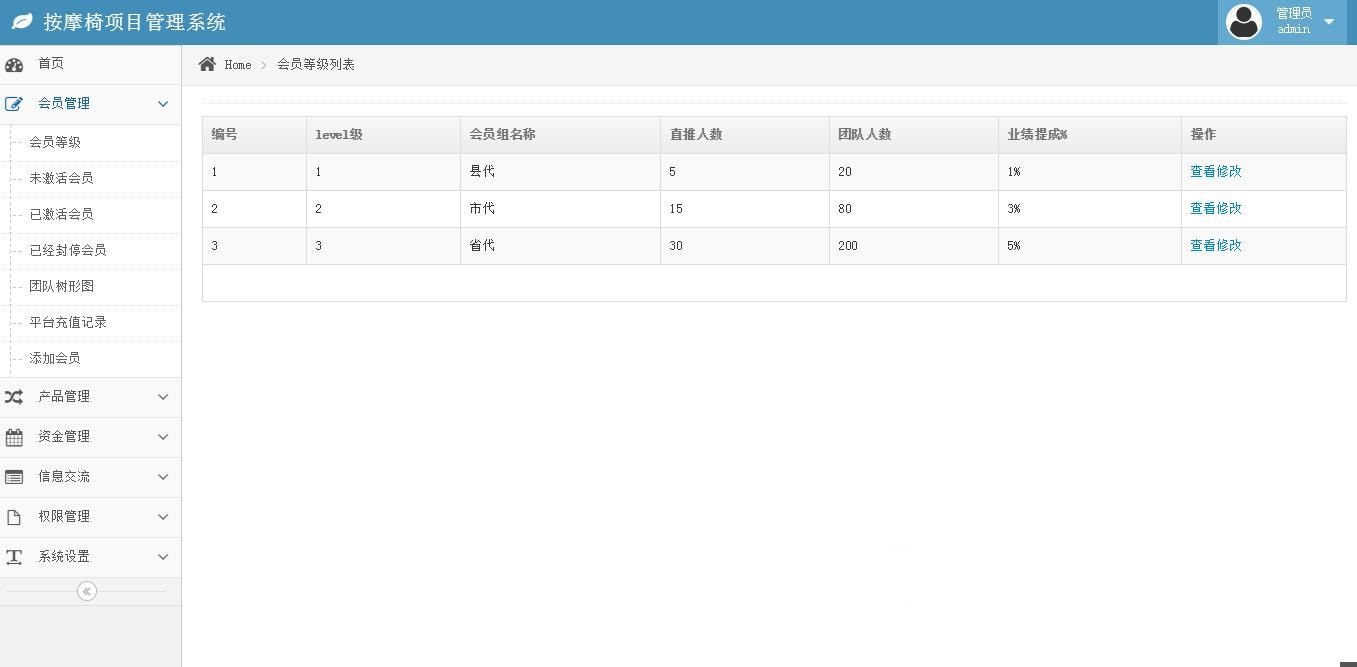
Task: Click the shuffle icon beside 产品管理
Action: [x=14, y=397]
